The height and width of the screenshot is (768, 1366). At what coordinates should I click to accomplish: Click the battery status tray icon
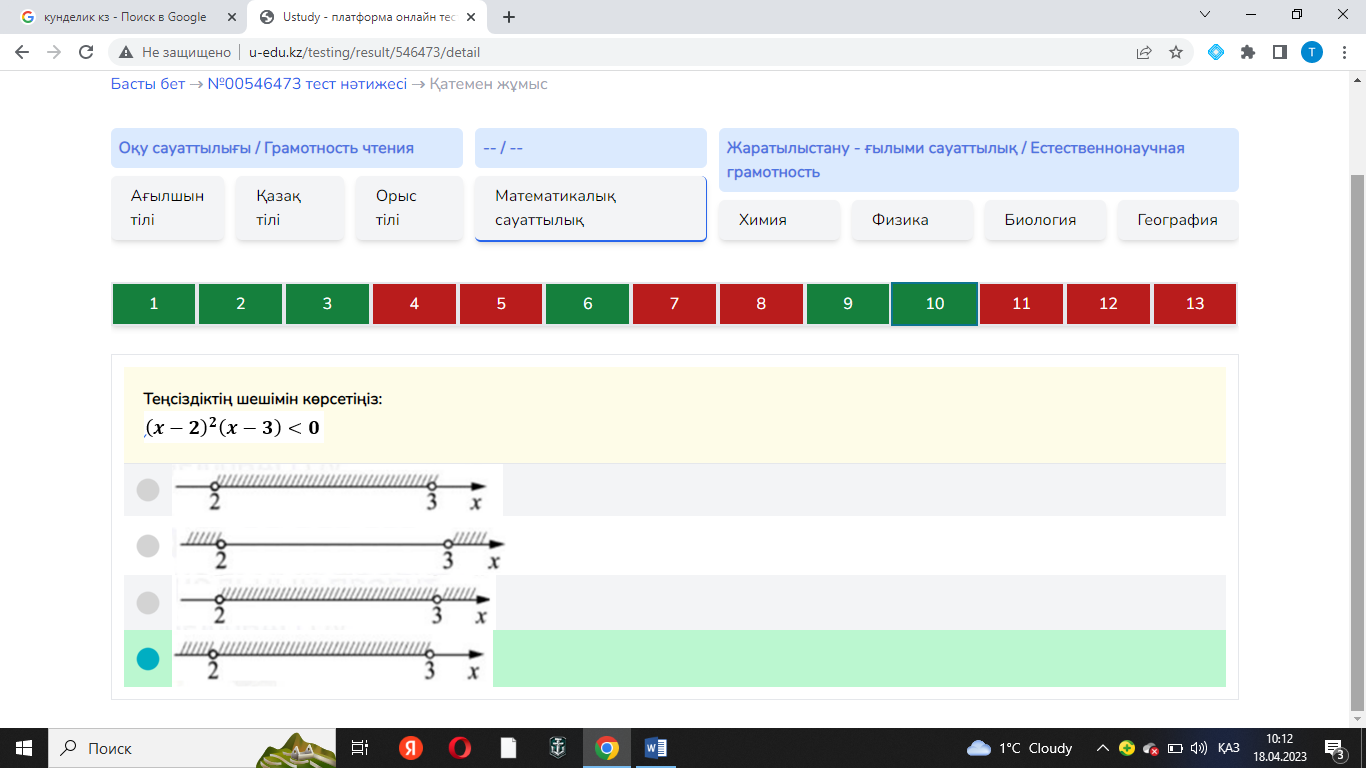pos(1175,748)
